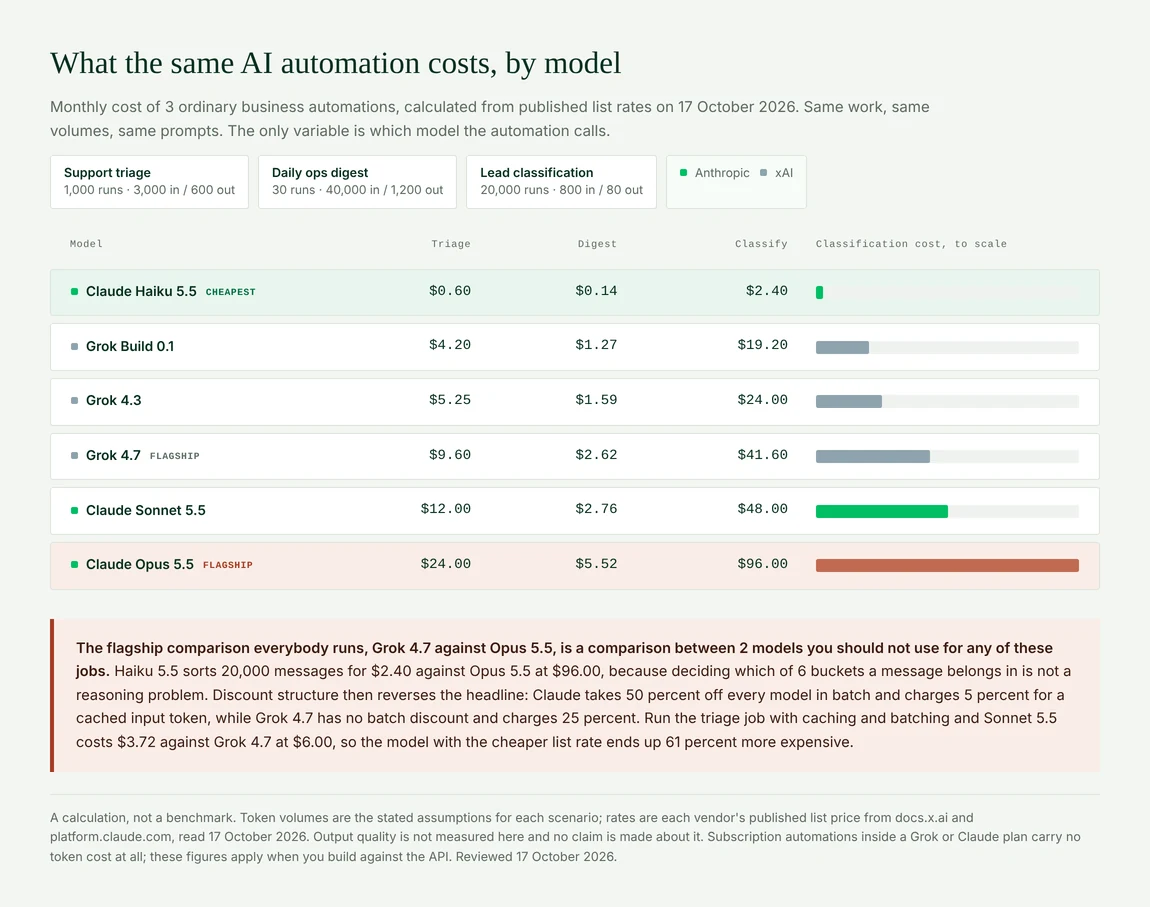This screenshot has height=907, width=1150.
Task: Click the $2.76 digest cost value
Action: pos(596,510)
